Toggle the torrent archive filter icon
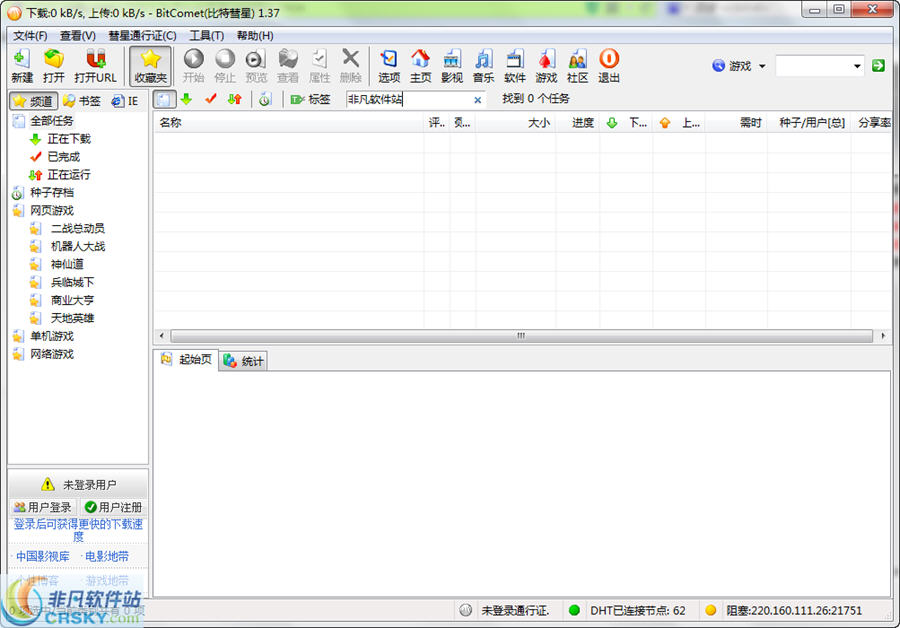The image size is (900, 628). [x=265, y=99]
